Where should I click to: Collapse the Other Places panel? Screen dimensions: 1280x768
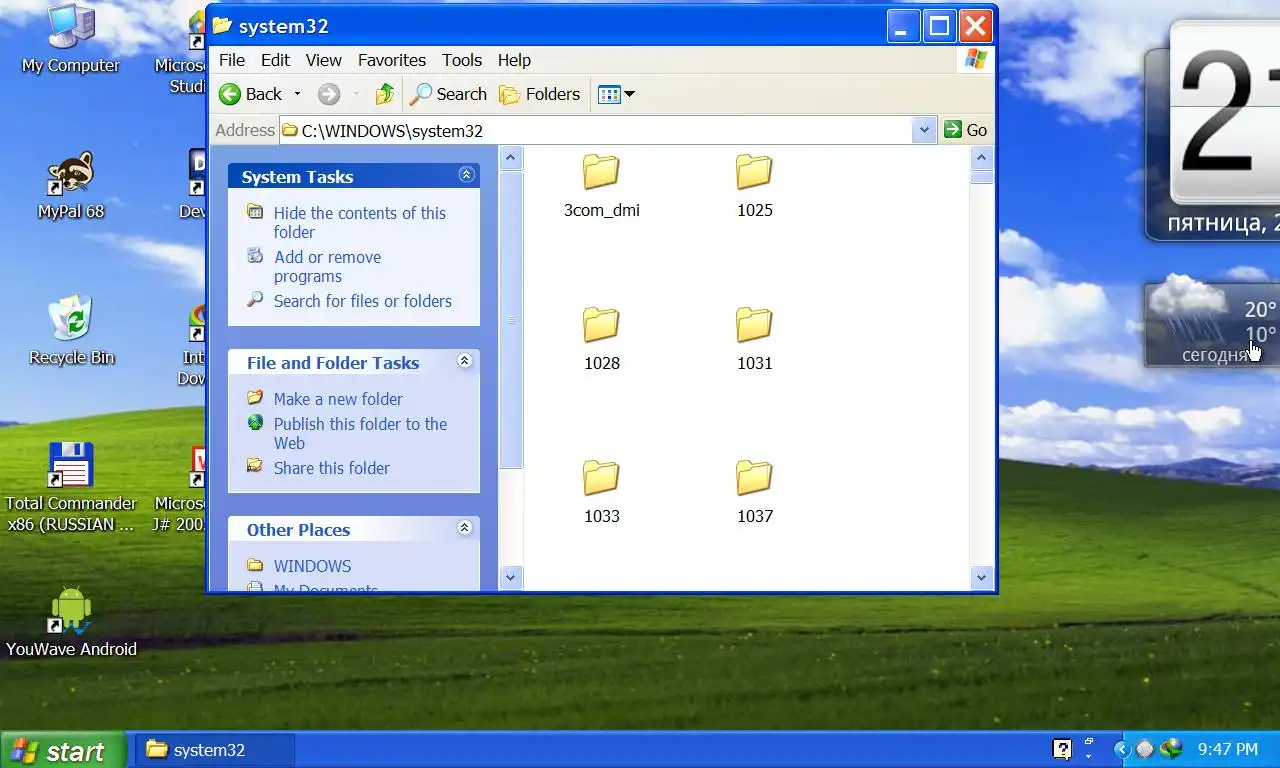click(465, 528)
